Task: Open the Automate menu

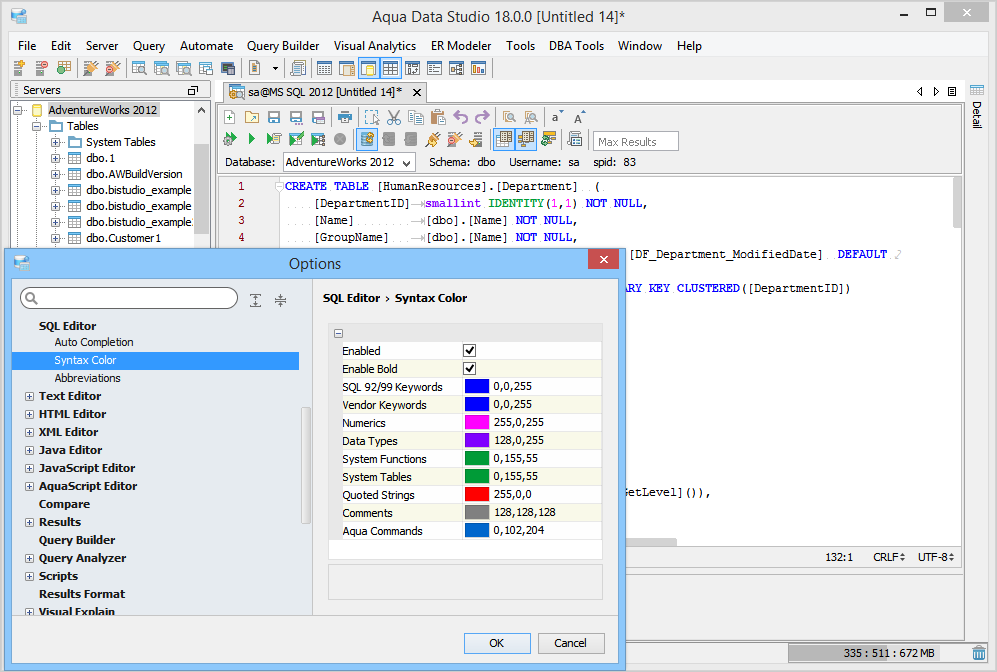Action: tap(206, 46)
